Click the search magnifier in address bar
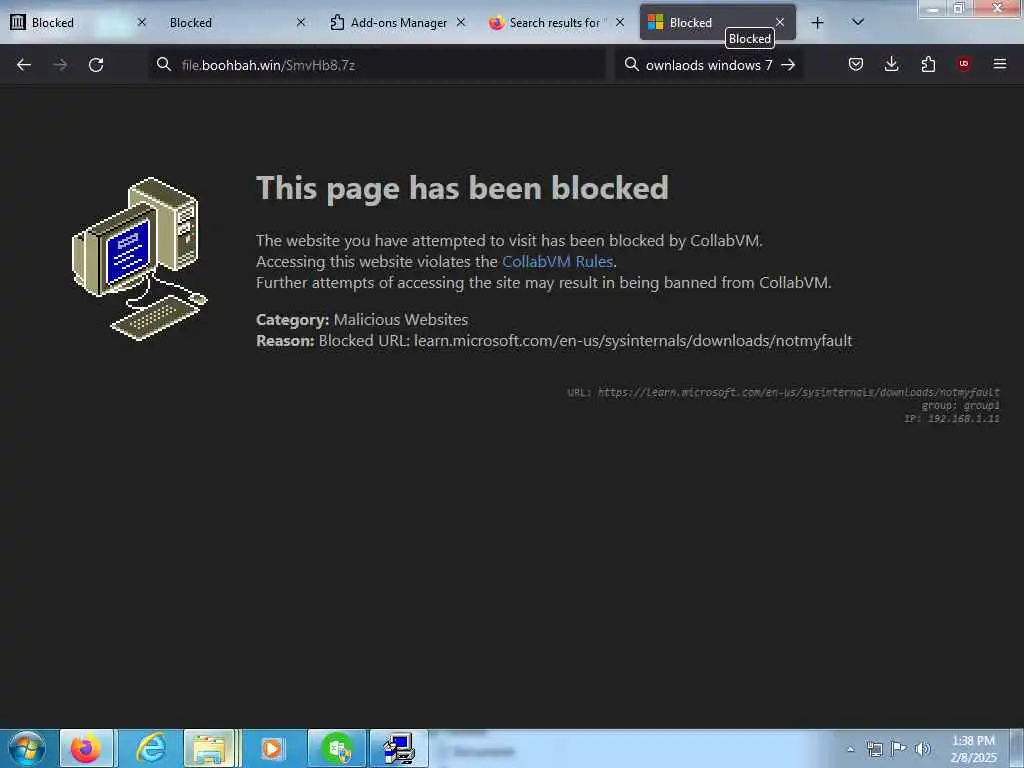The image size is (1024, 768). [x=164, y=64]
